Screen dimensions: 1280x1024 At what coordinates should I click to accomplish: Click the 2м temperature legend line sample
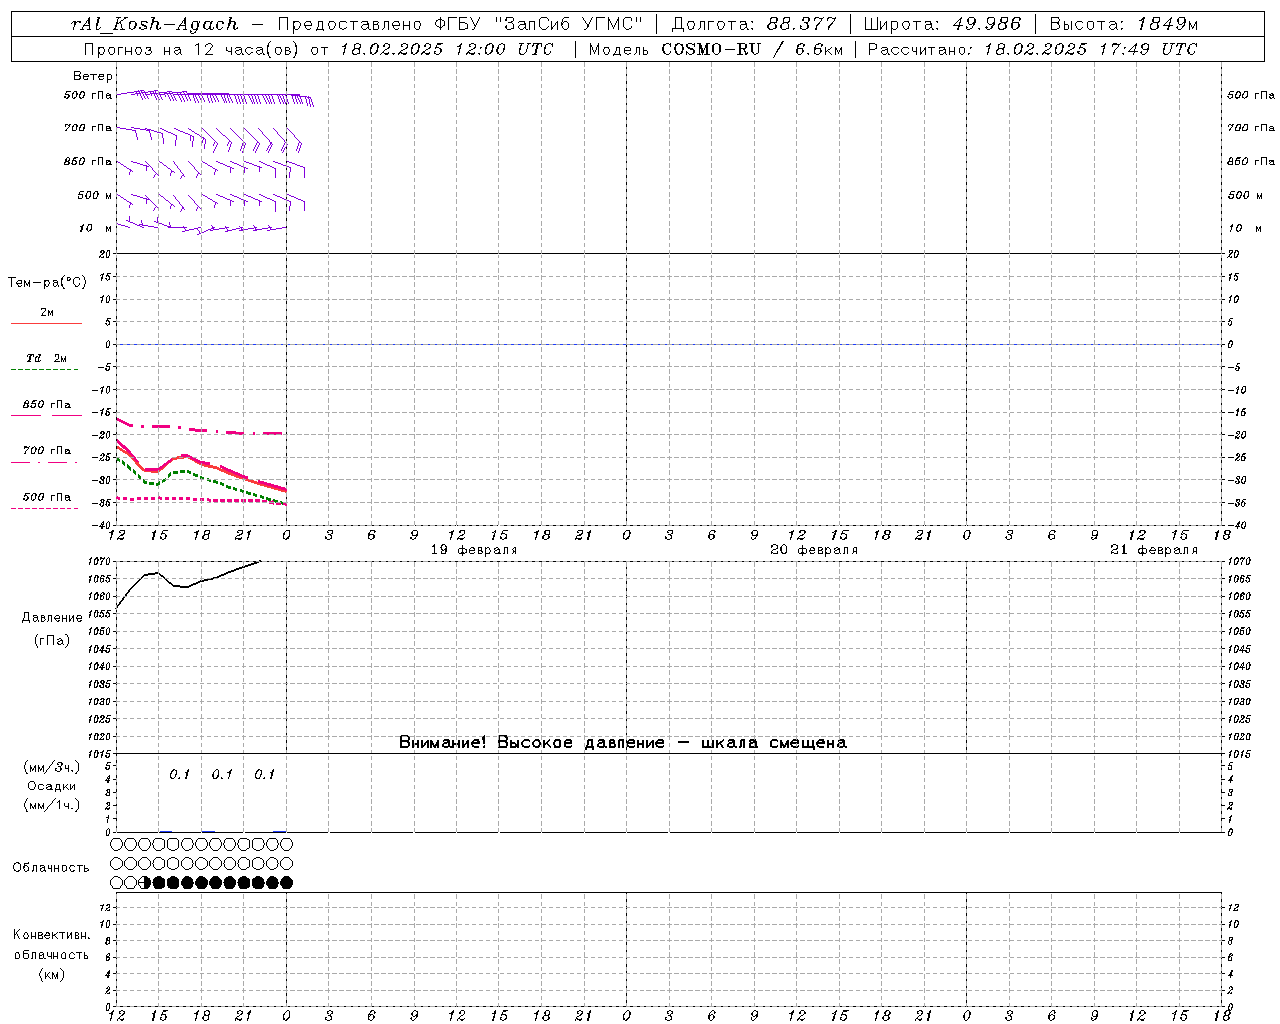tap(46, 323)
